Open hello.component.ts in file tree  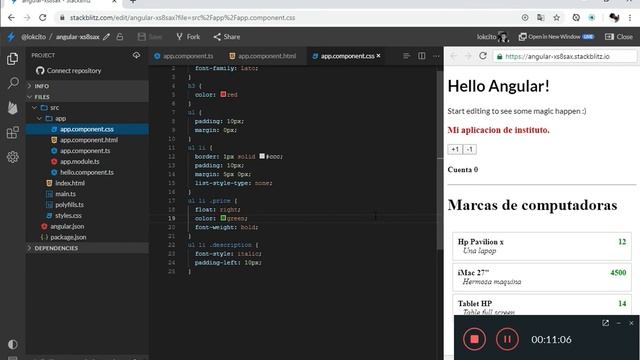click(87, 172)
